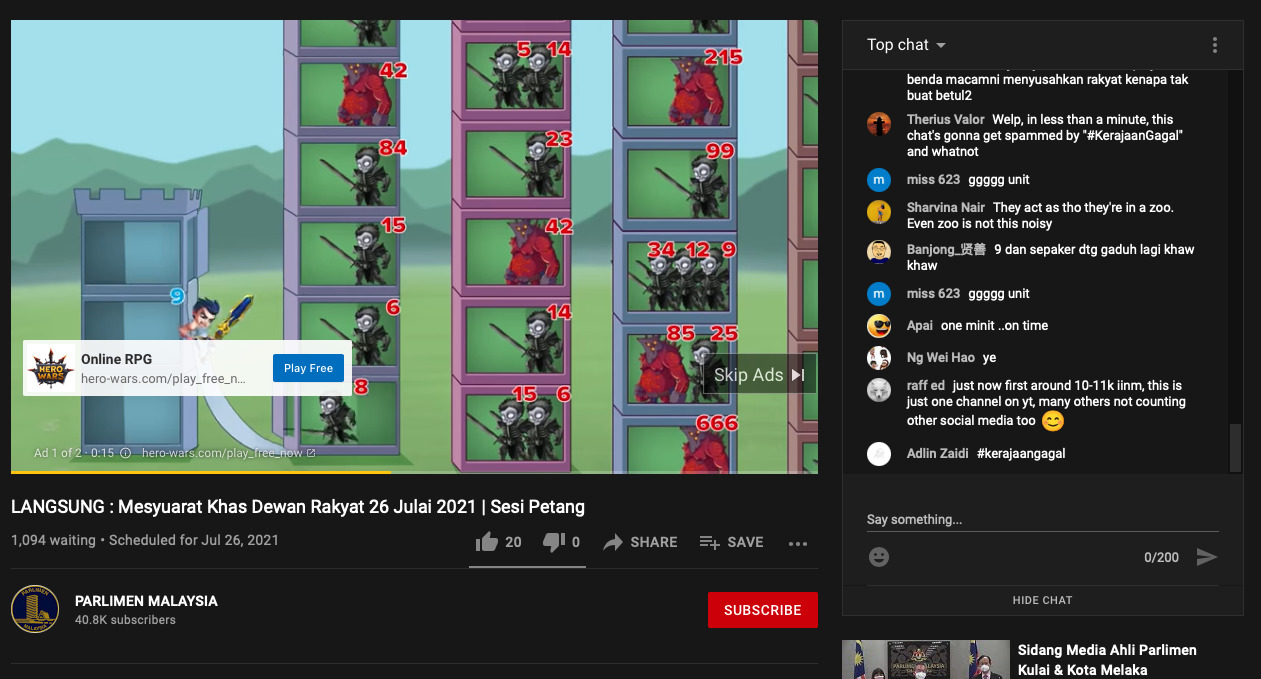
Task: Open the emoji picker in chat
Action: (x=879, y=557)
